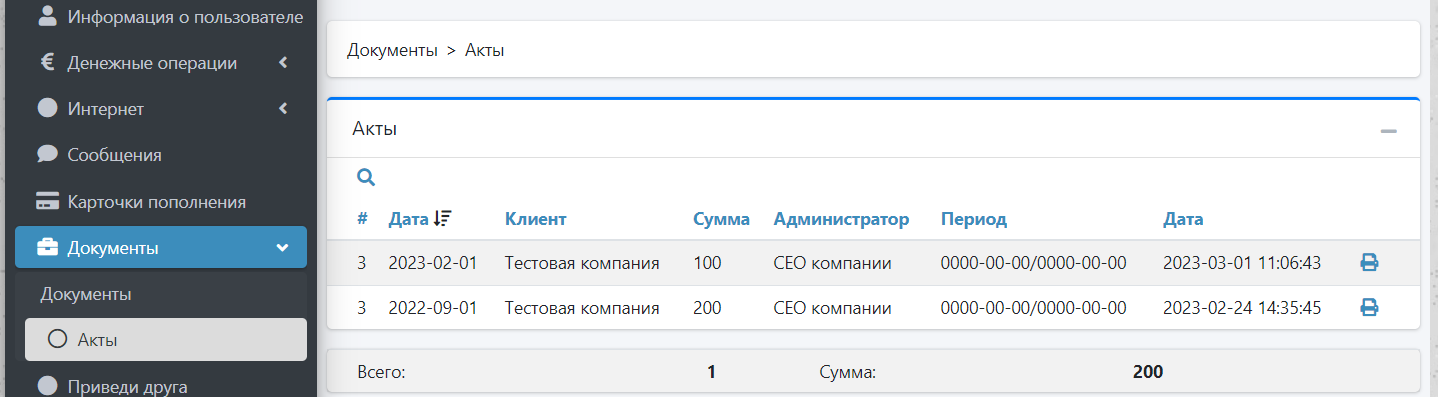Click timestamp 2023-03-01 11:06:43

(1242, 263)
